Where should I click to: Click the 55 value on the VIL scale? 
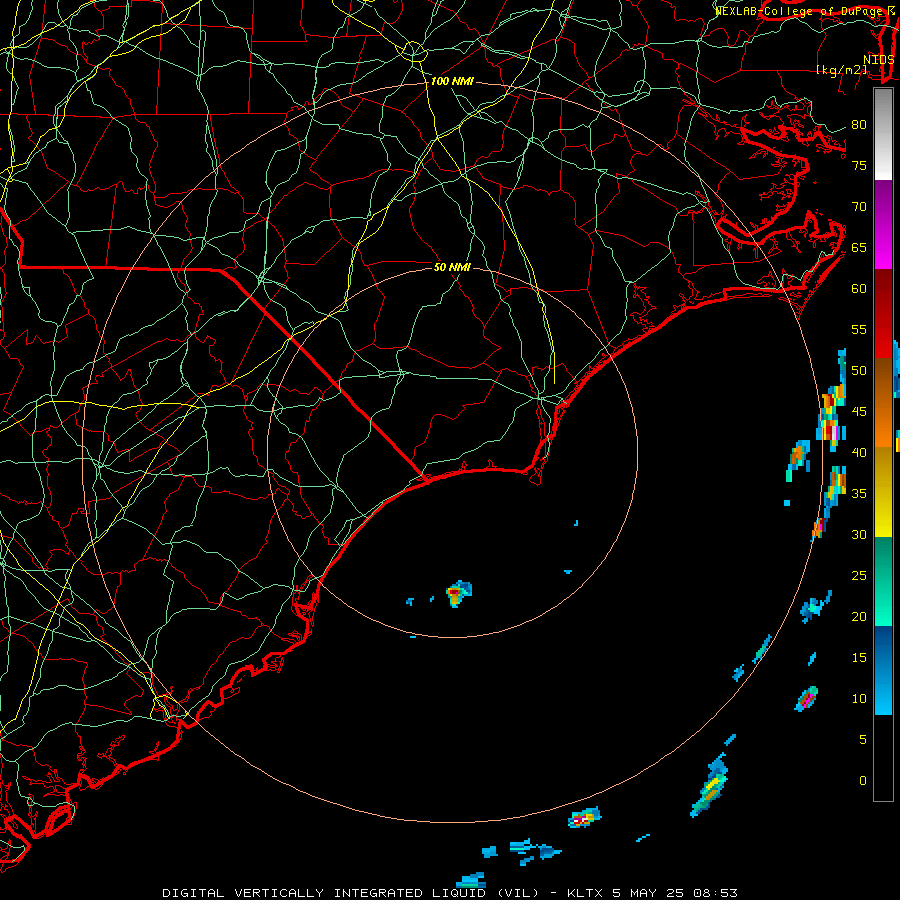[859, 329]
